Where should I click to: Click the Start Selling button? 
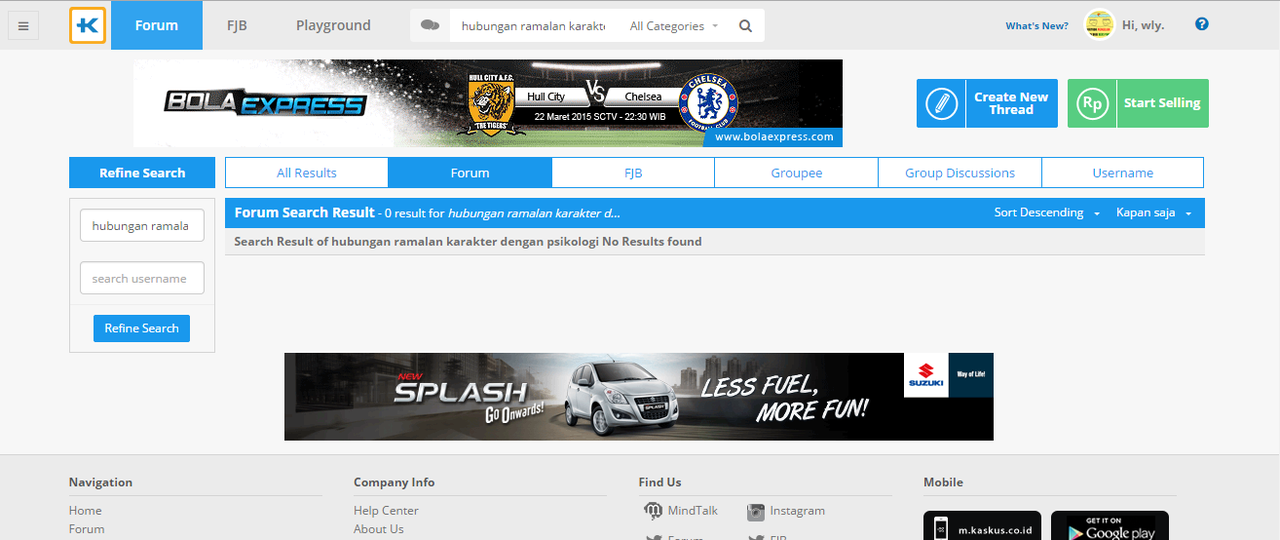pos(1138,103)
